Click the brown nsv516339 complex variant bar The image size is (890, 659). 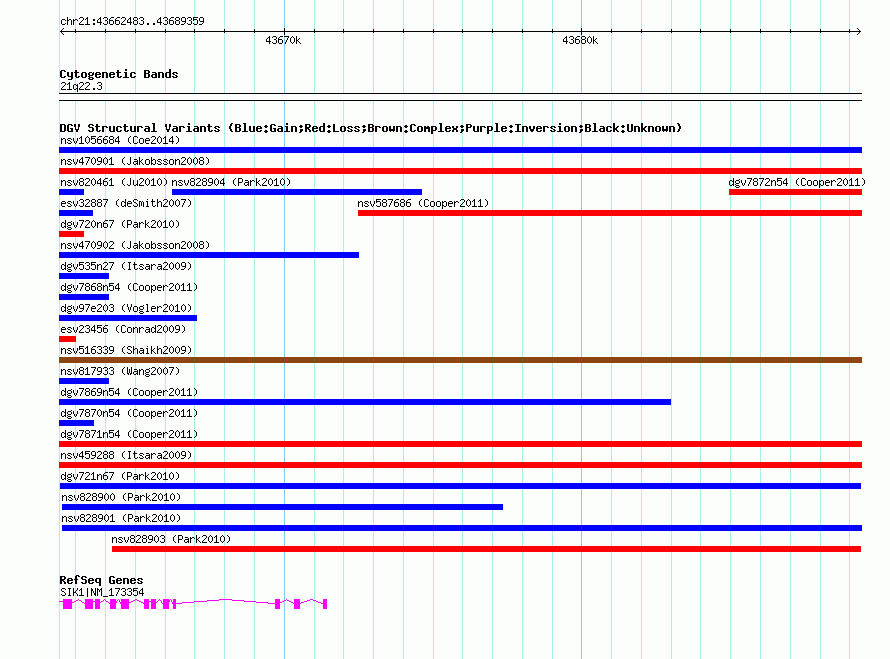coord(460,360)
